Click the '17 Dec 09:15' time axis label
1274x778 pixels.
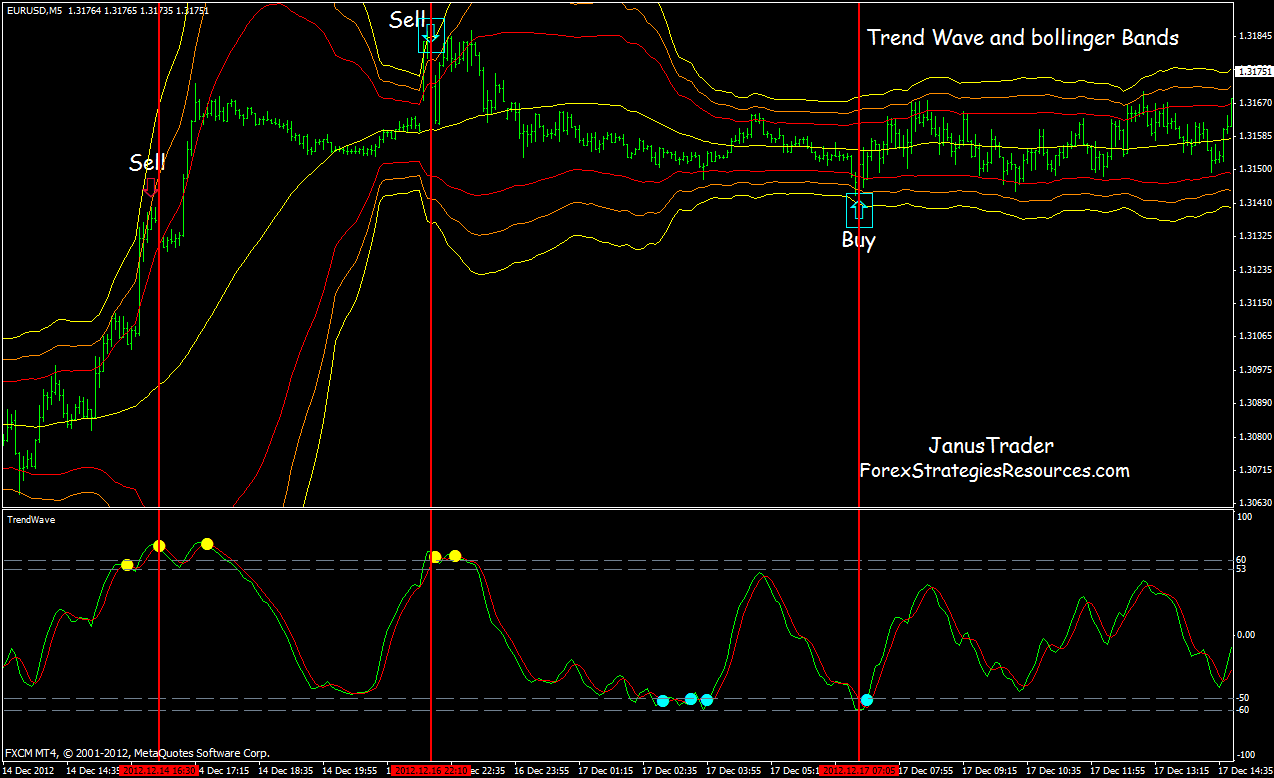[x=990, y=771]
